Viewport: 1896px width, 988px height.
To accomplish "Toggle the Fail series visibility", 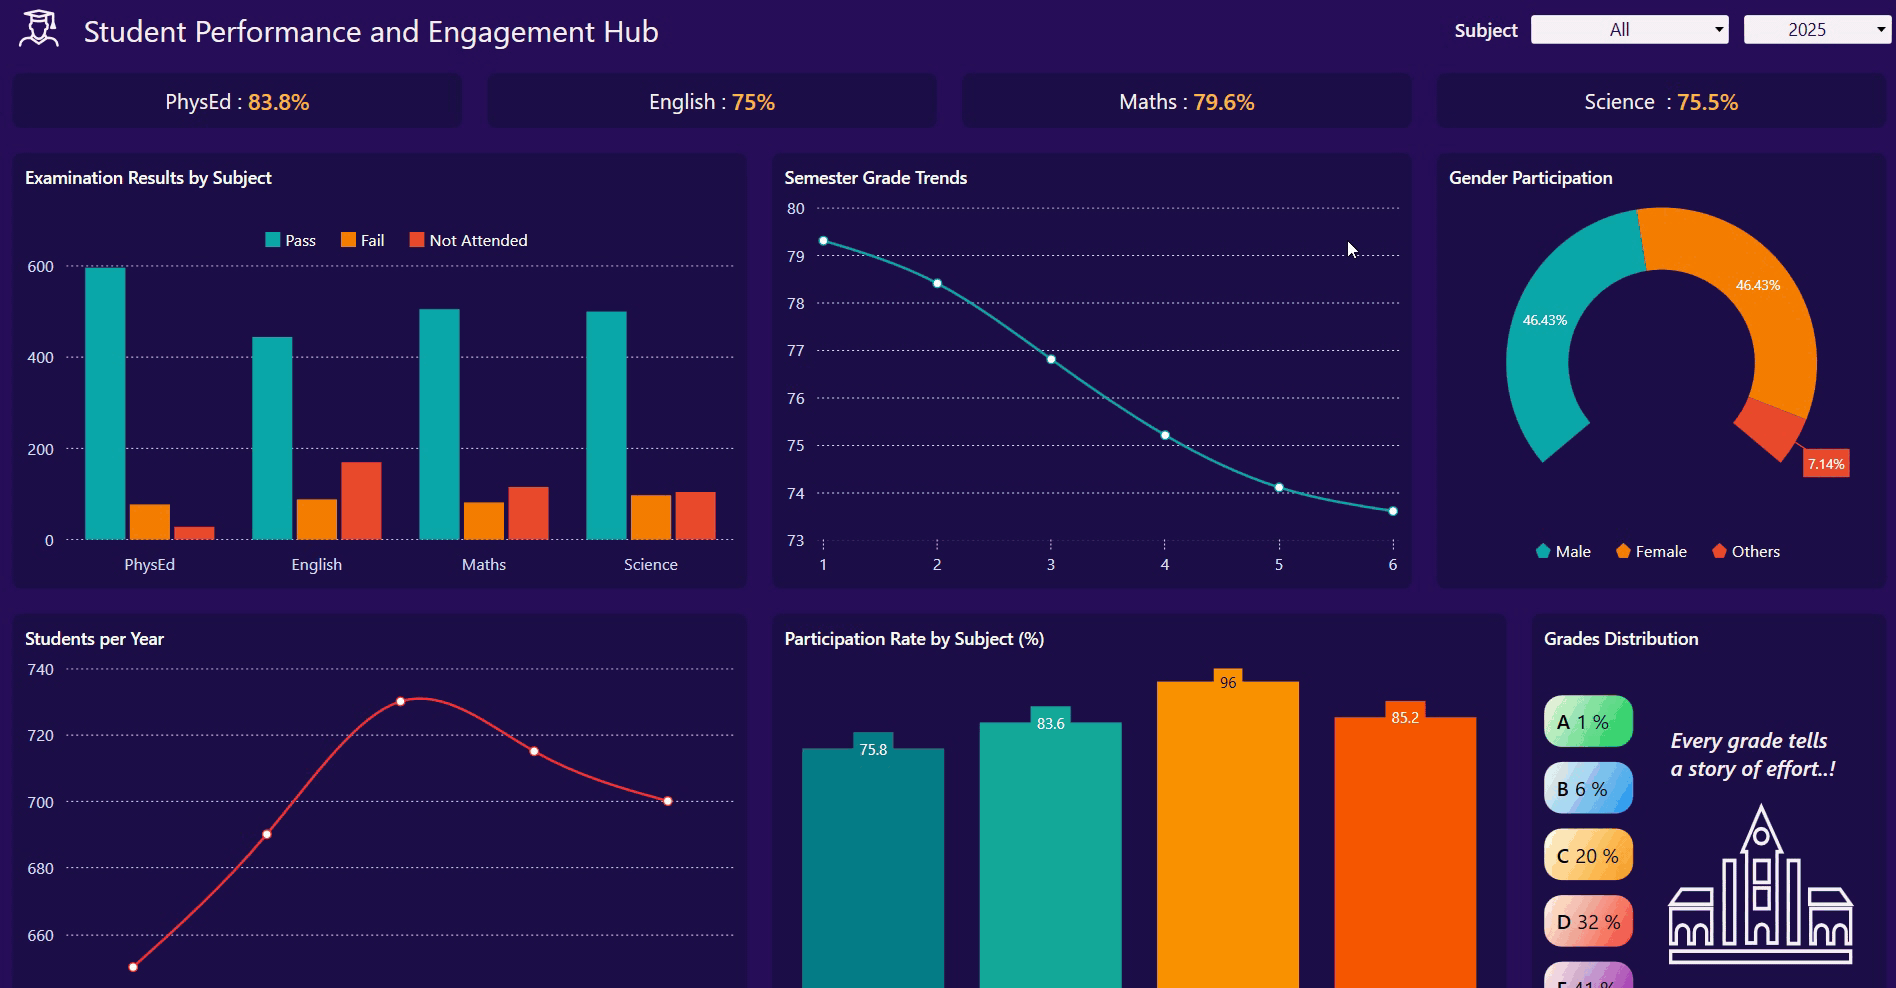I will [x=362, y=240].
